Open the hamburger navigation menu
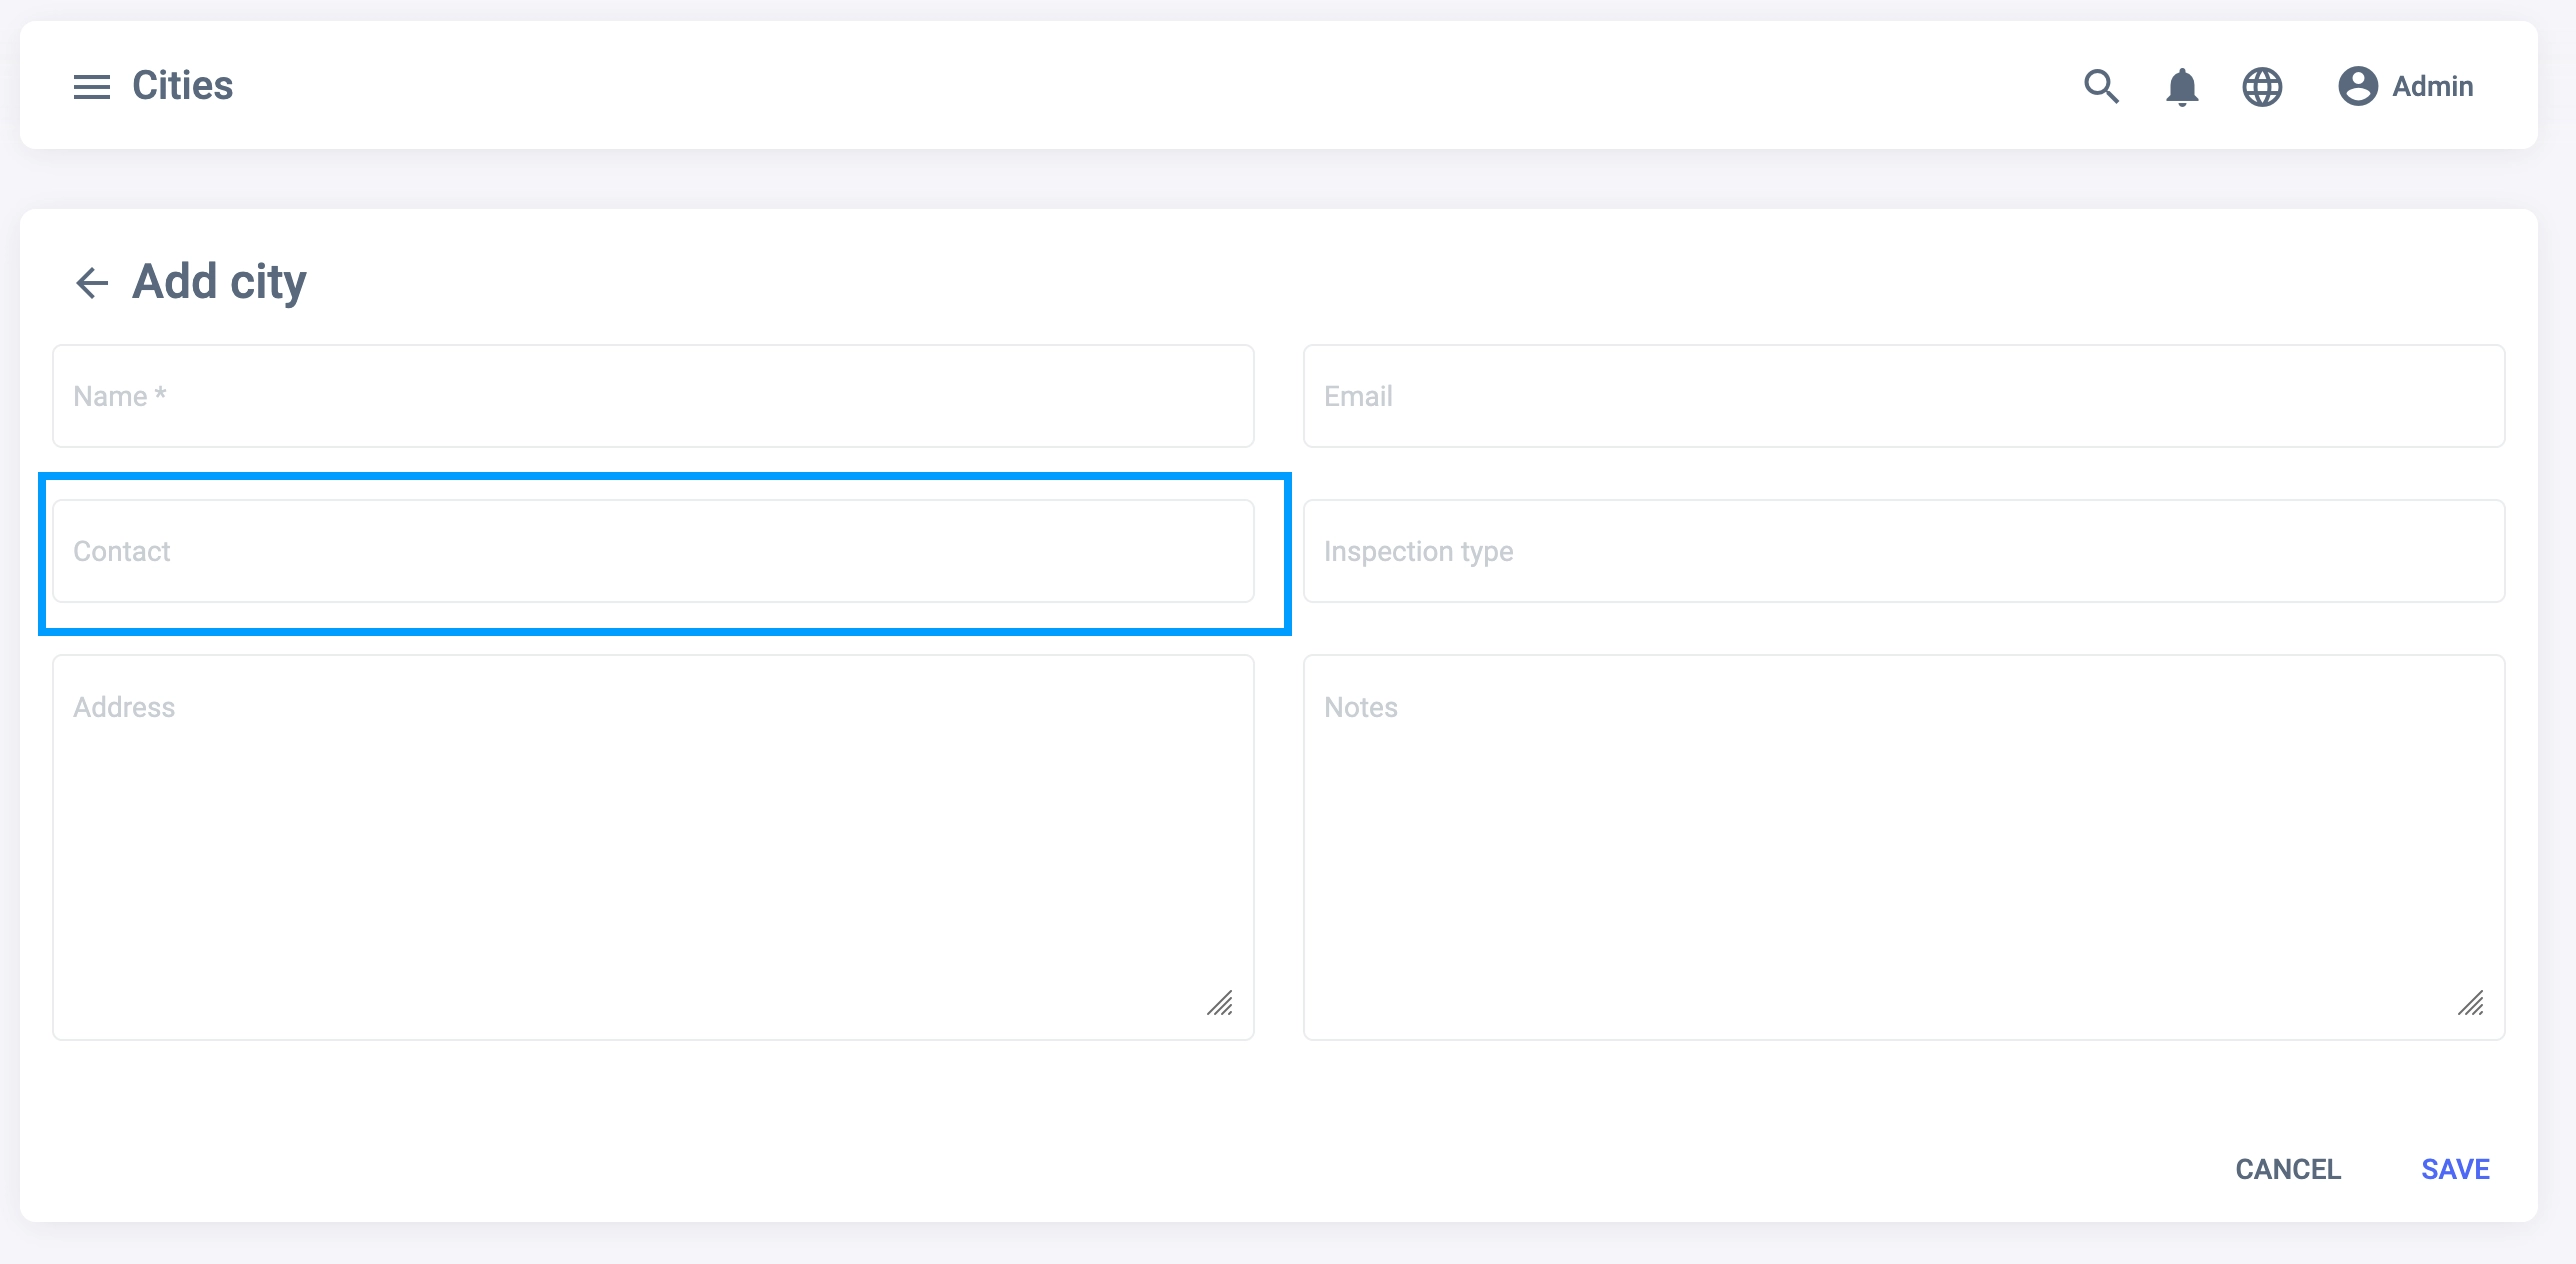Viewport: 2576px width, 1264px height. click(x=92, y=87)
